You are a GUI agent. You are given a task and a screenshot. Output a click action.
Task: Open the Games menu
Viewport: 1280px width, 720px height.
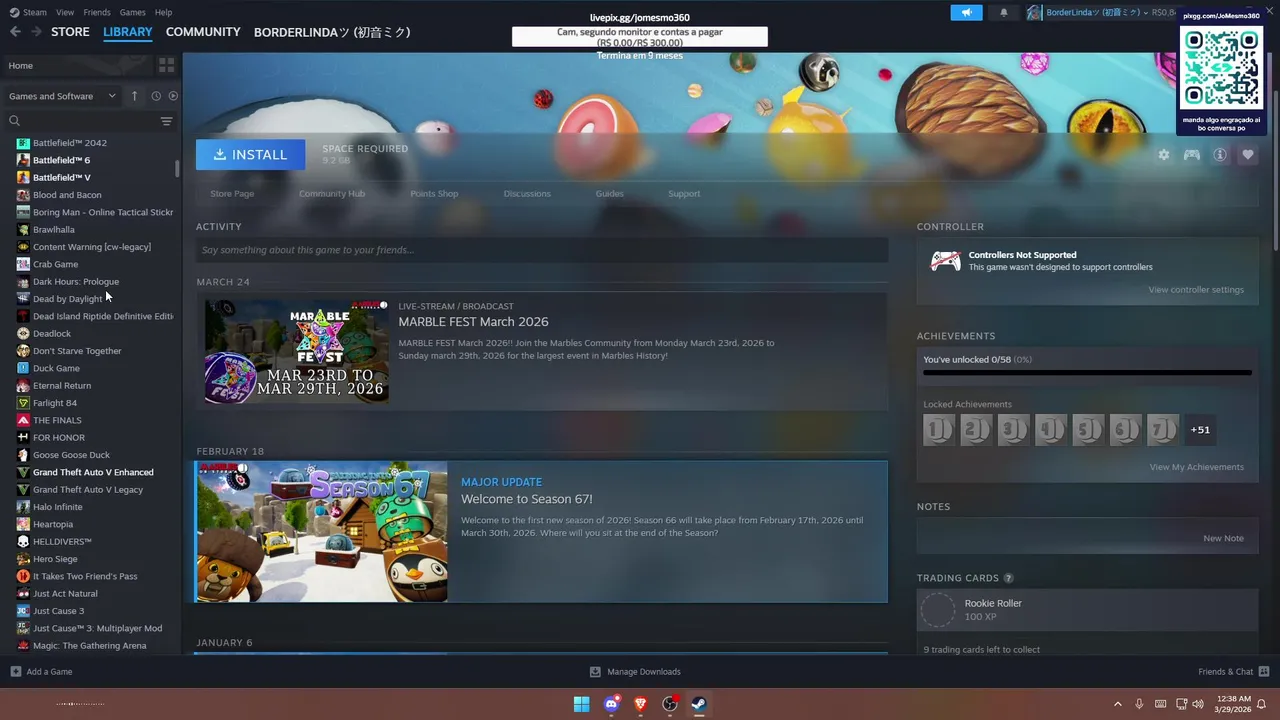tap(133, 12)
